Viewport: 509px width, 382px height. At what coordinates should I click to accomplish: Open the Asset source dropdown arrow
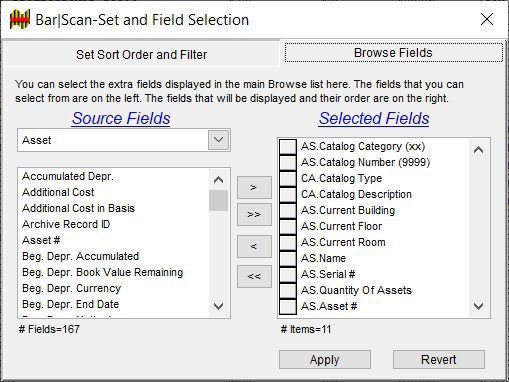219,140
